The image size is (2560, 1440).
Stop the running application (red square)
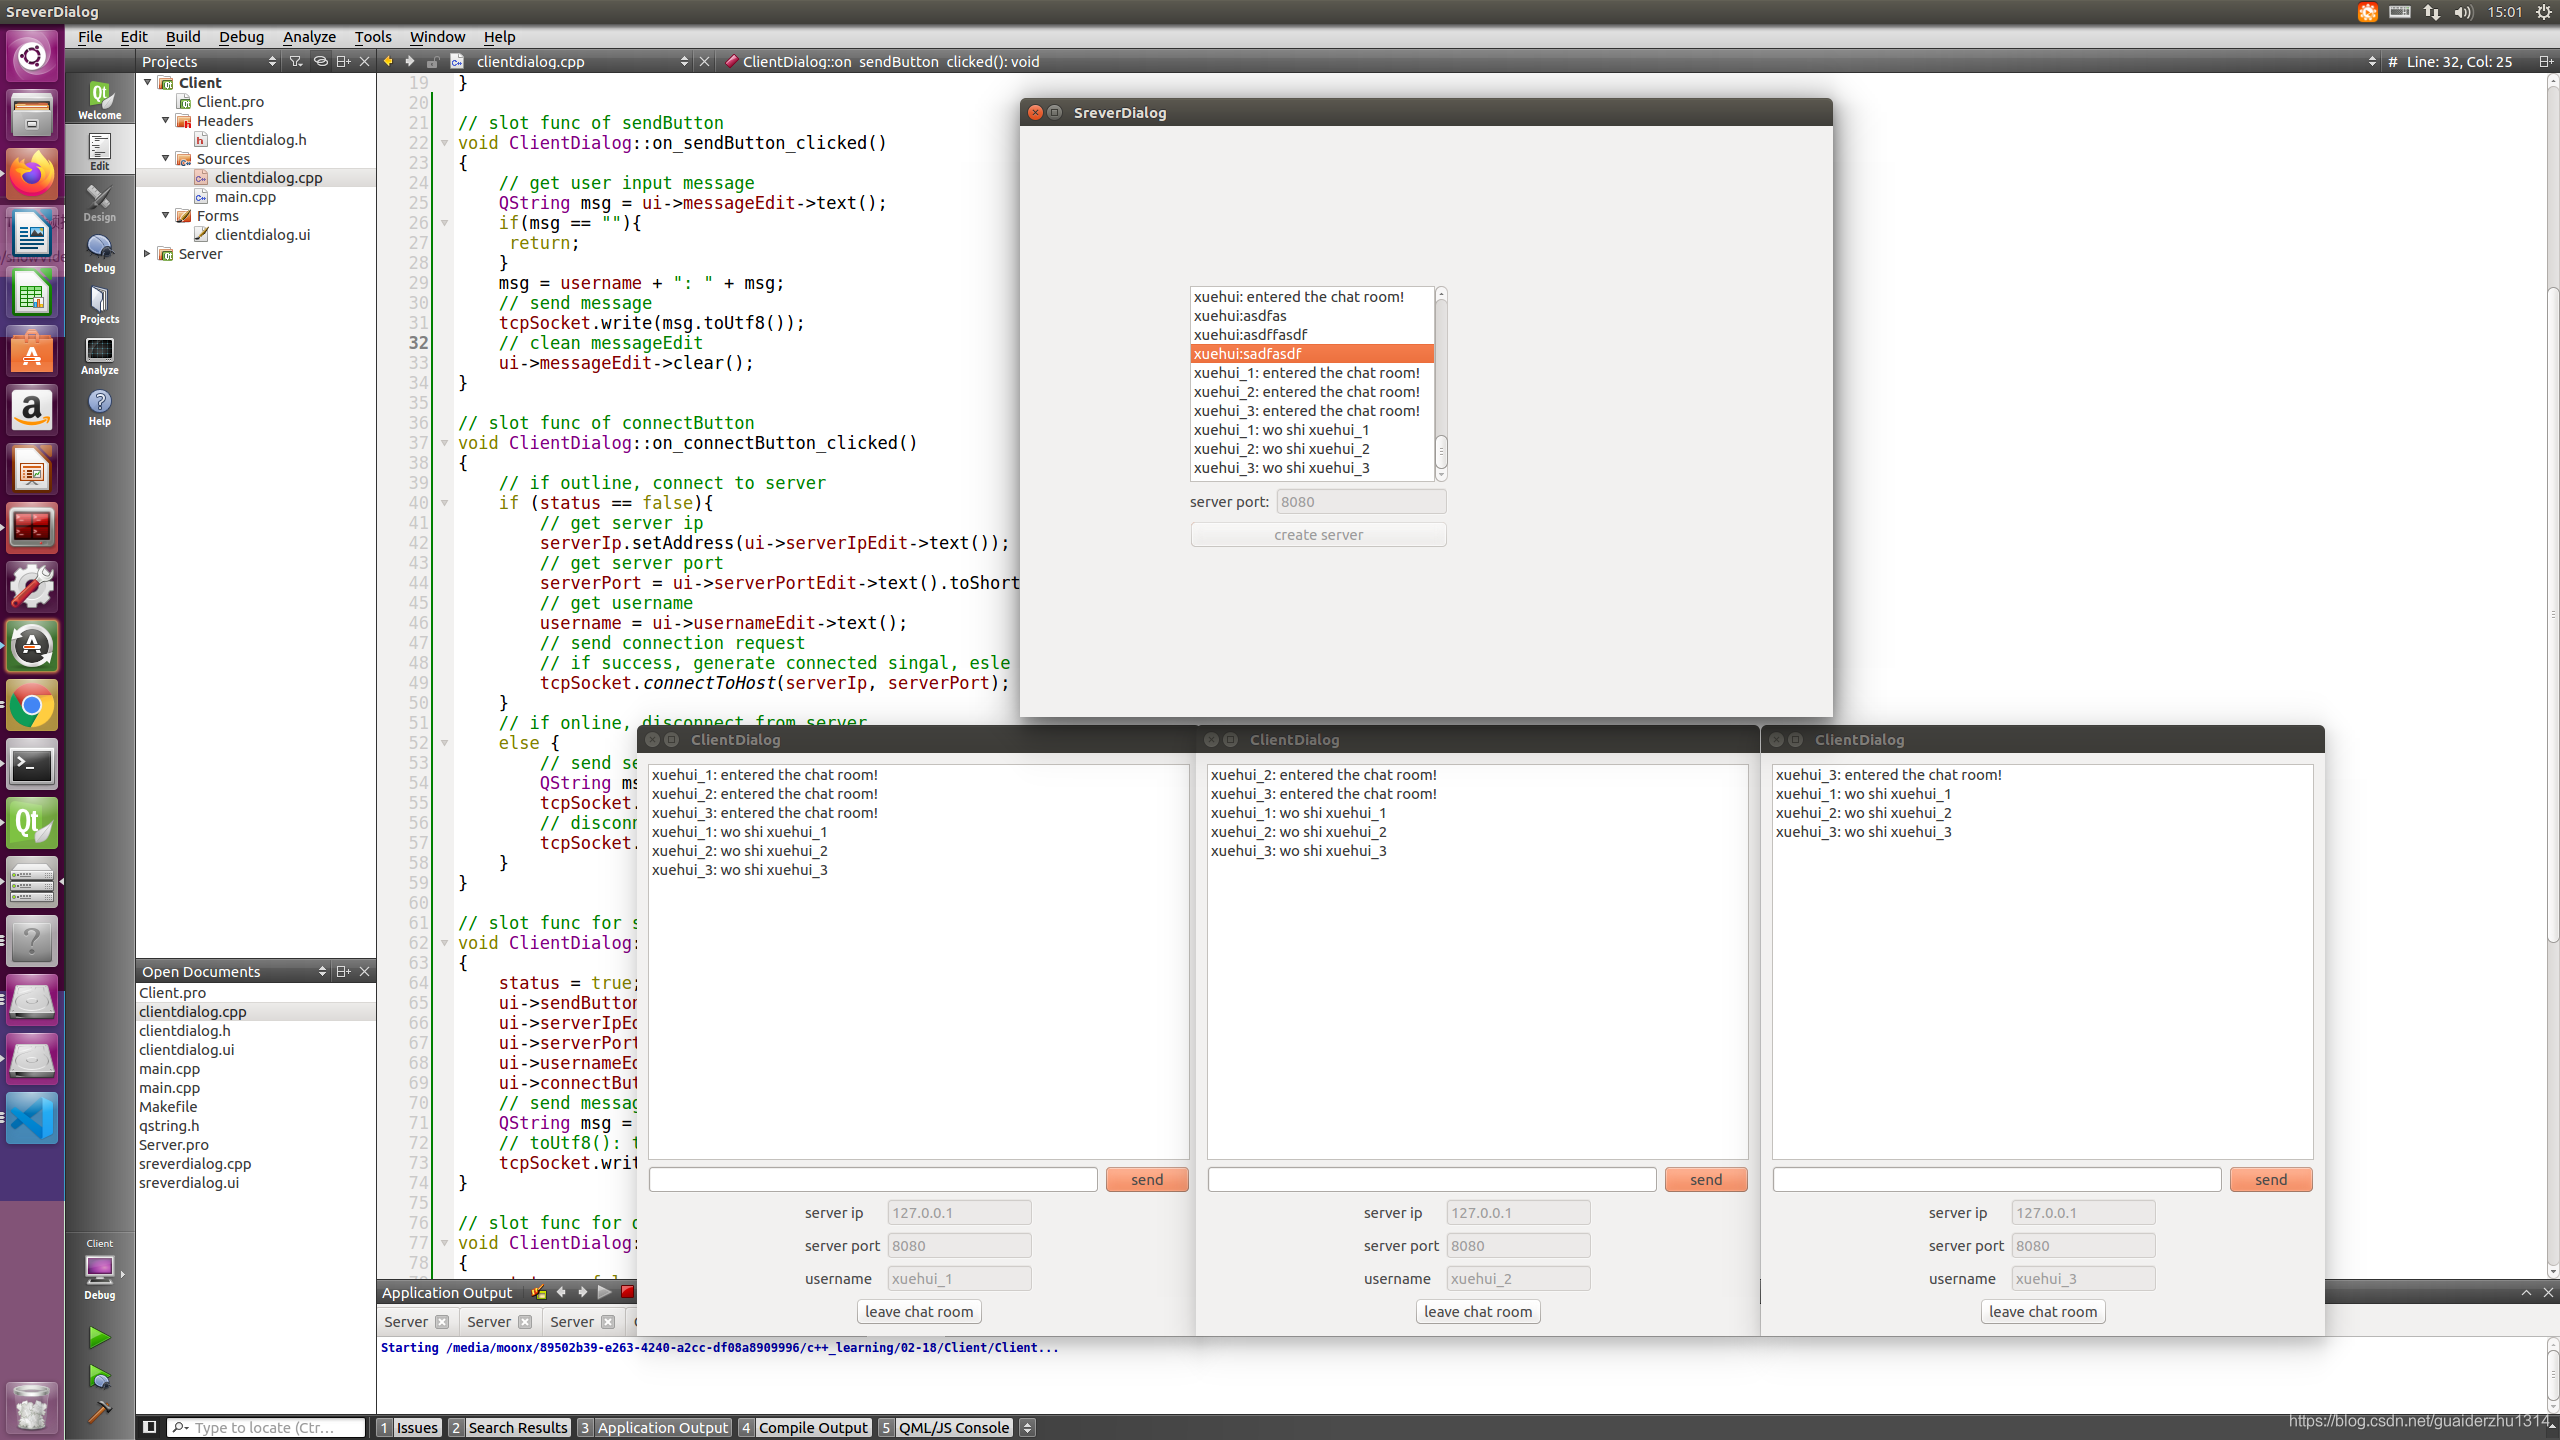click(627, 1292)
